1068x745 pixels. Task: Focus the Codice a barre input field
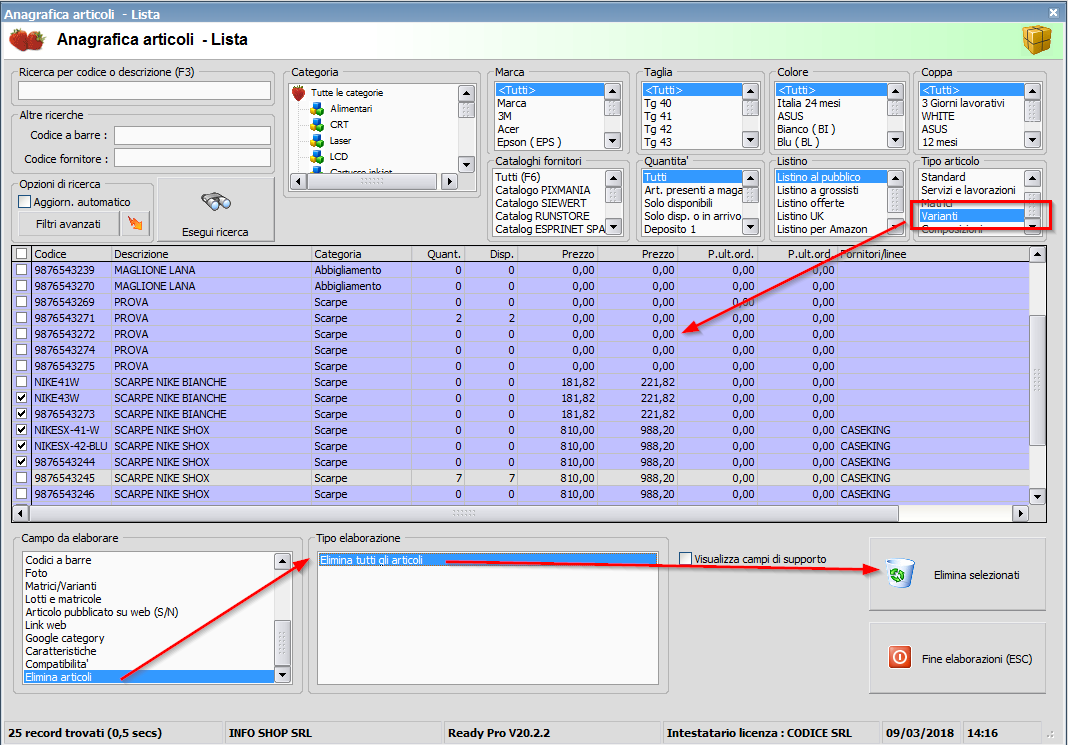192,136
